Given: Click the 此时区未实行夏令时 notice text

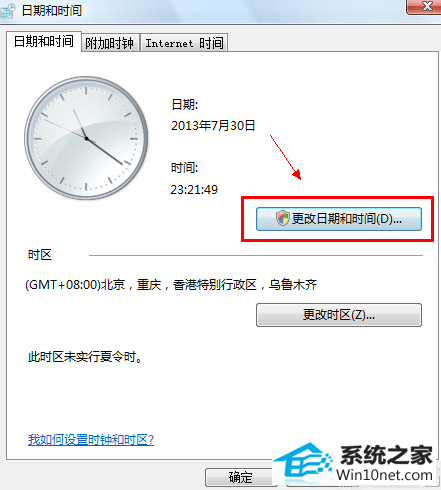Looking at the screenshot, I should 85,357.
